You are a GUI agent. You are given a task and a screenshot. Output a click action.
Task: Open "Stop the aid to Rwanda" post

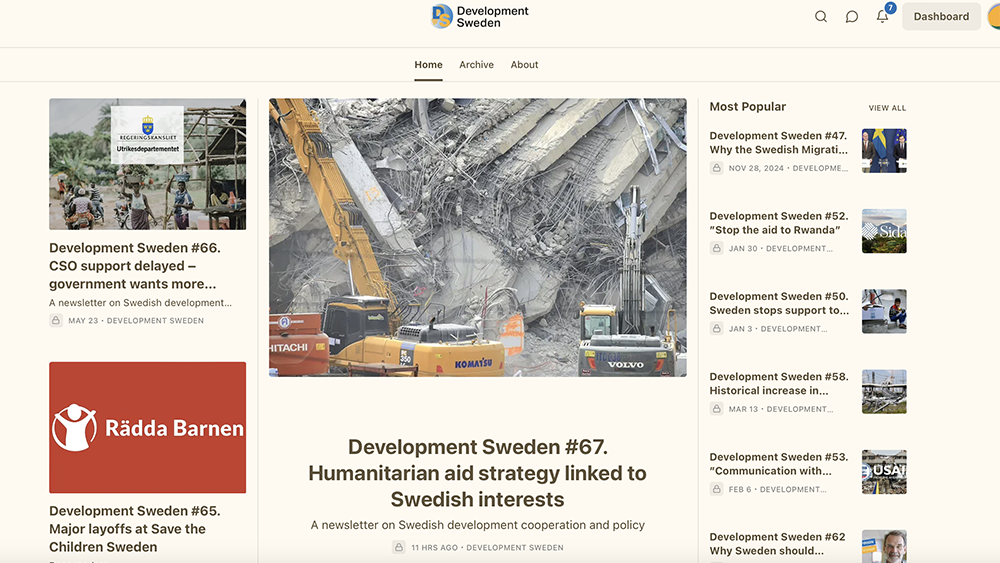(778, 223)
